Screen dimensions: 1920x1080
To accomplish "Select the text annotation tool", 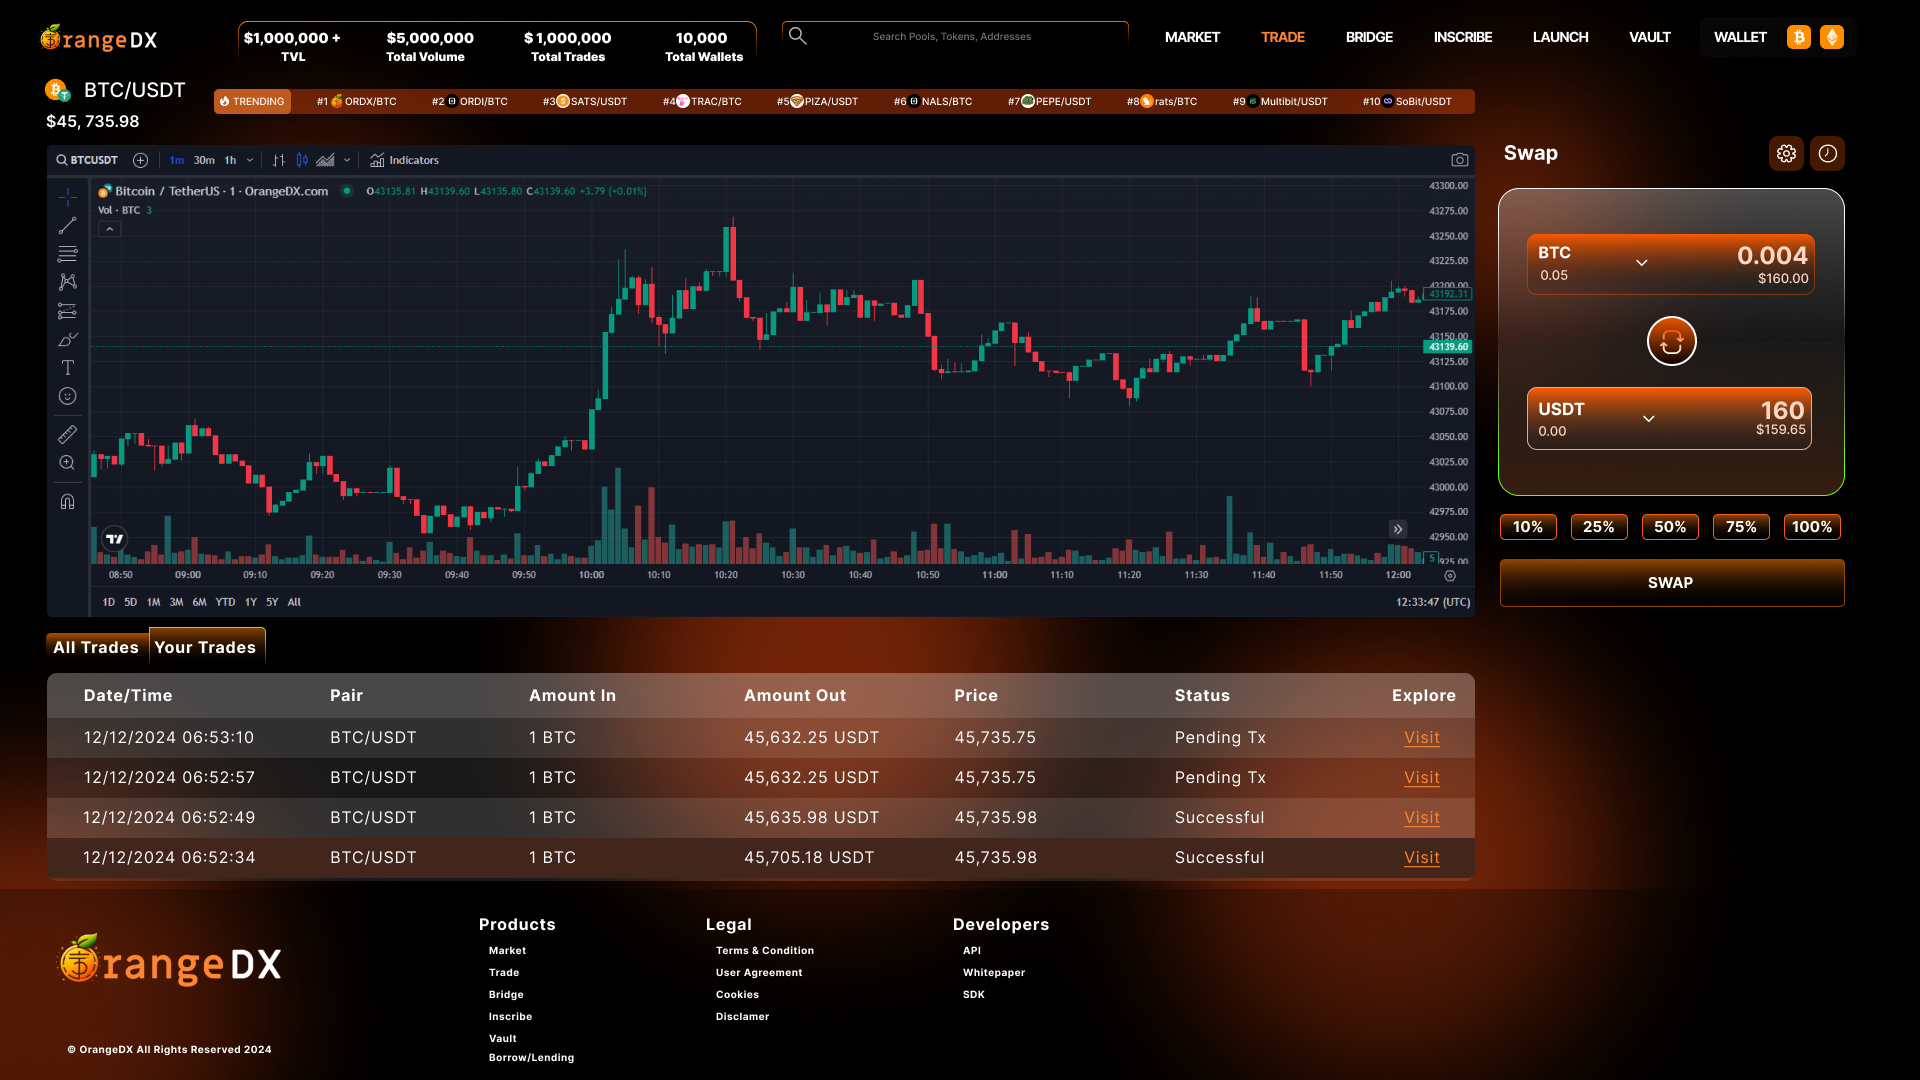I will [x=67, y=368].
